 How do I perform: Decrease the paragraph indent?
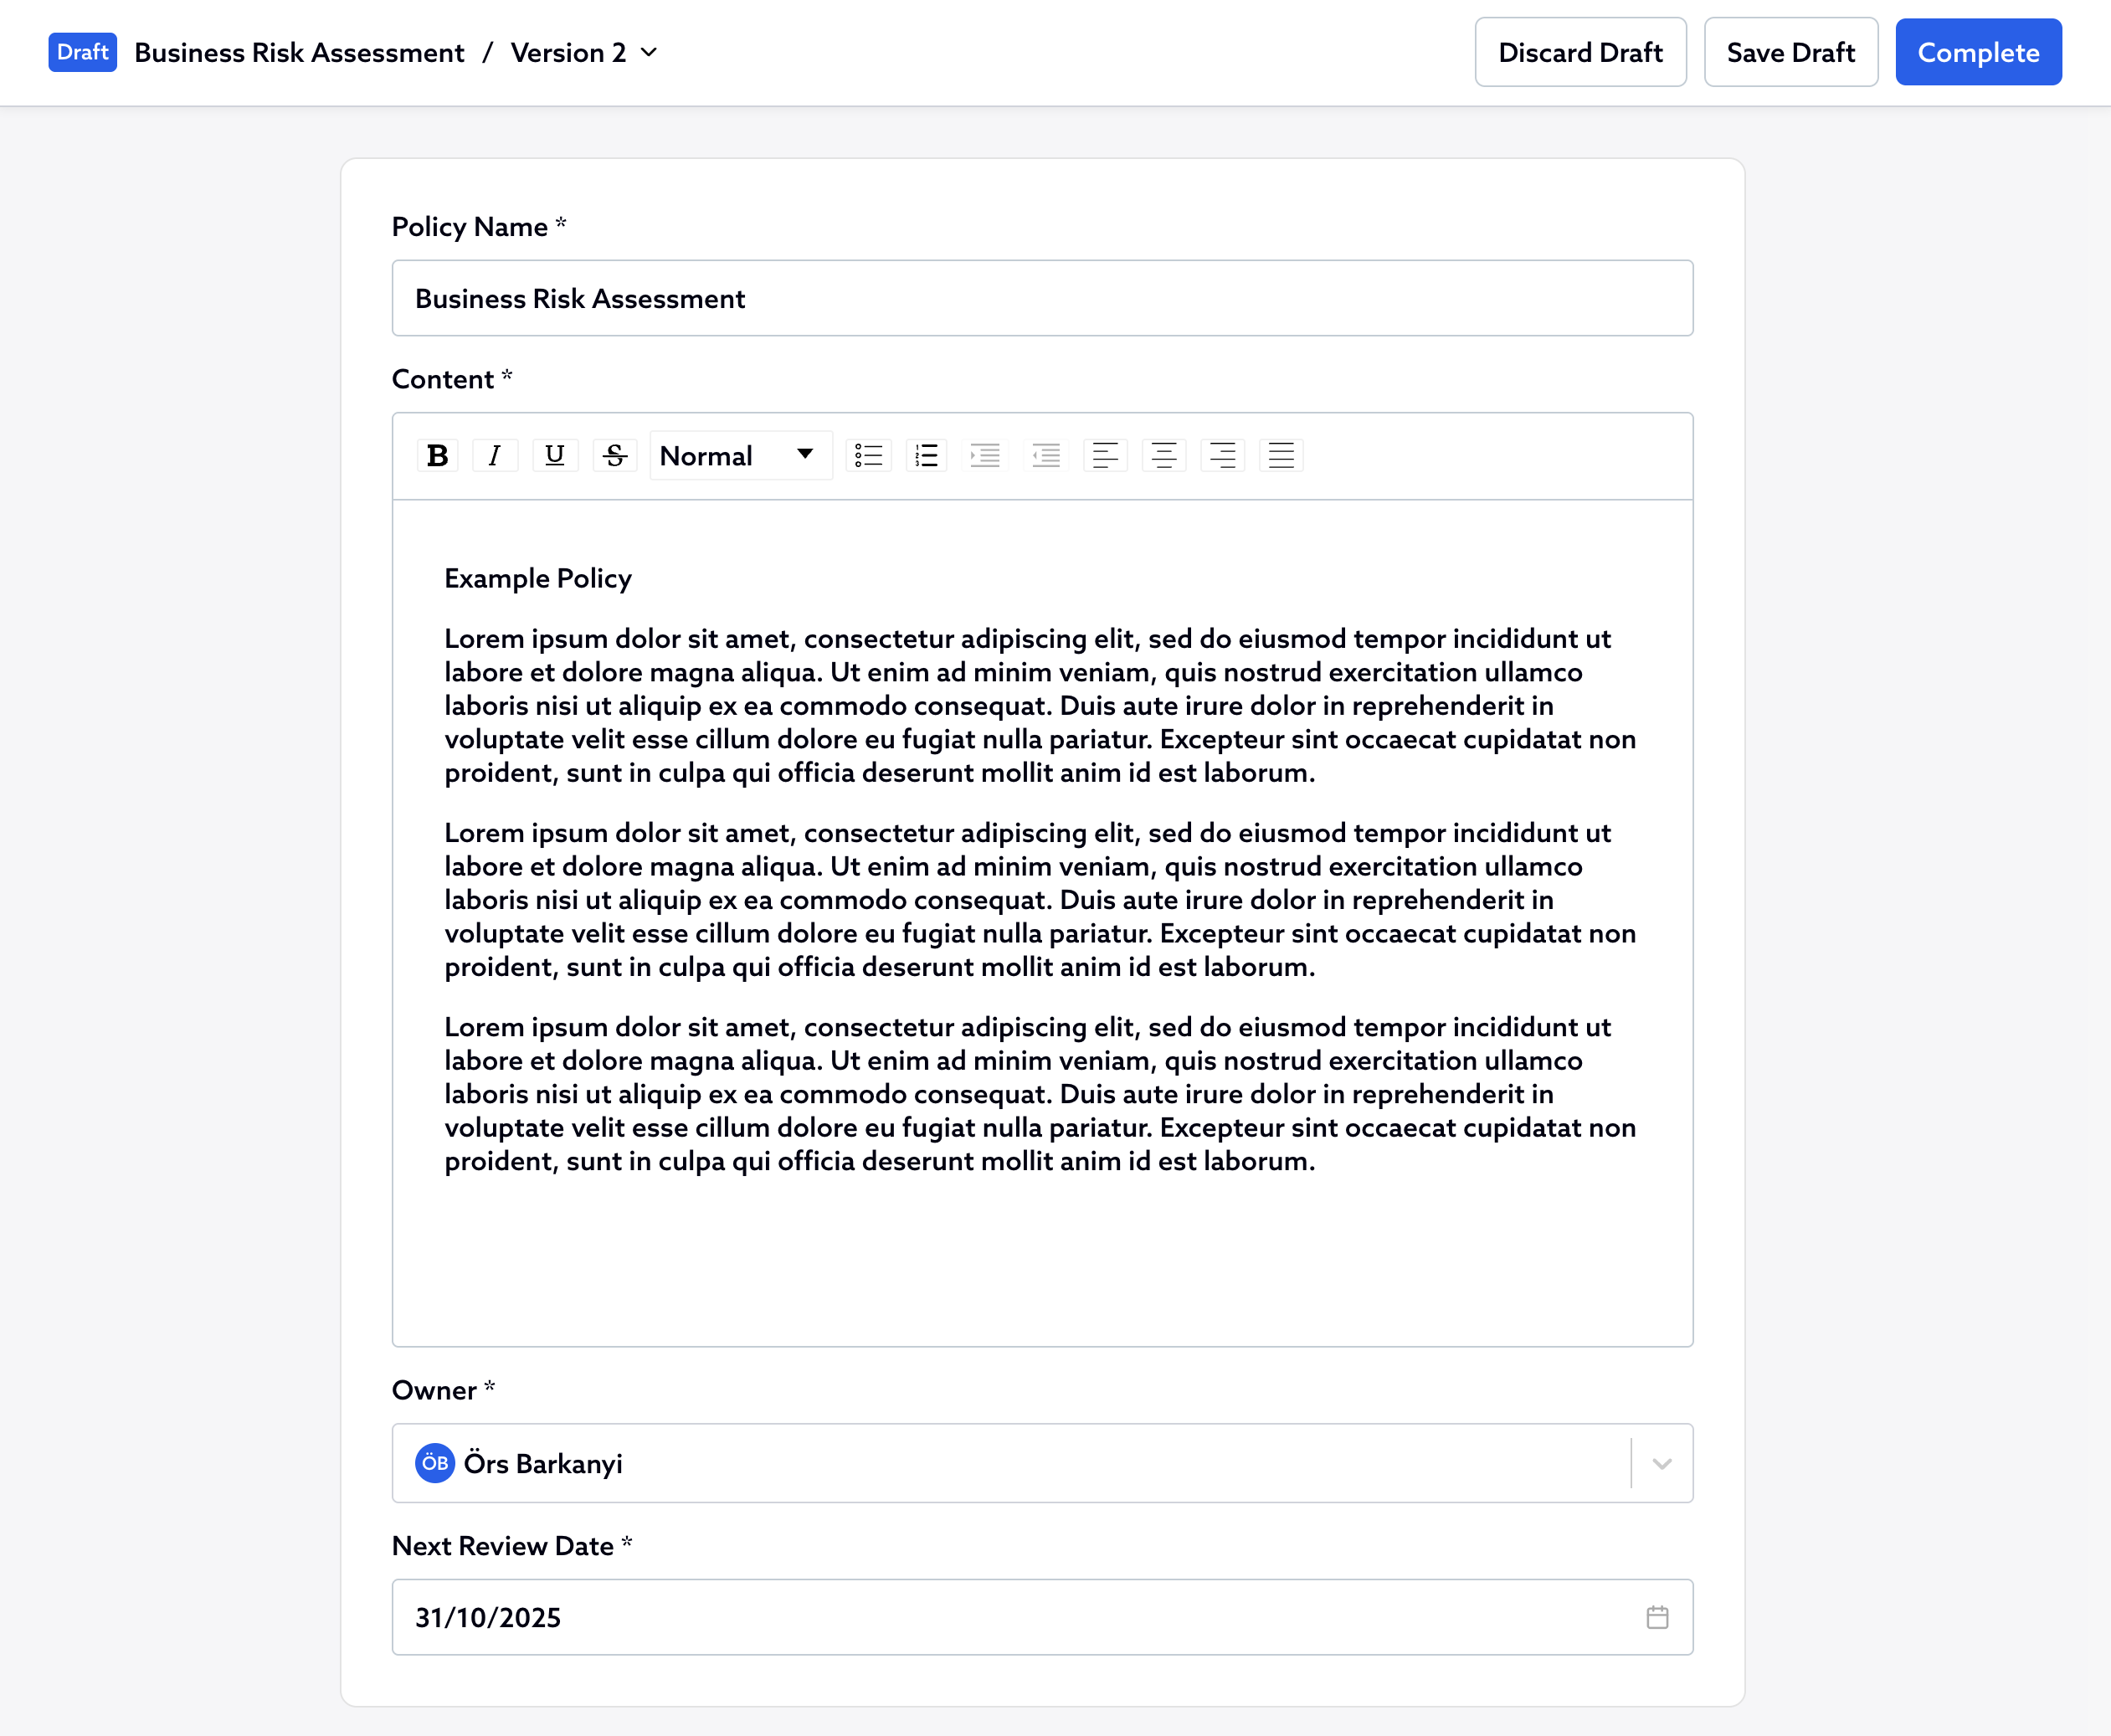tap(1046, 456)
